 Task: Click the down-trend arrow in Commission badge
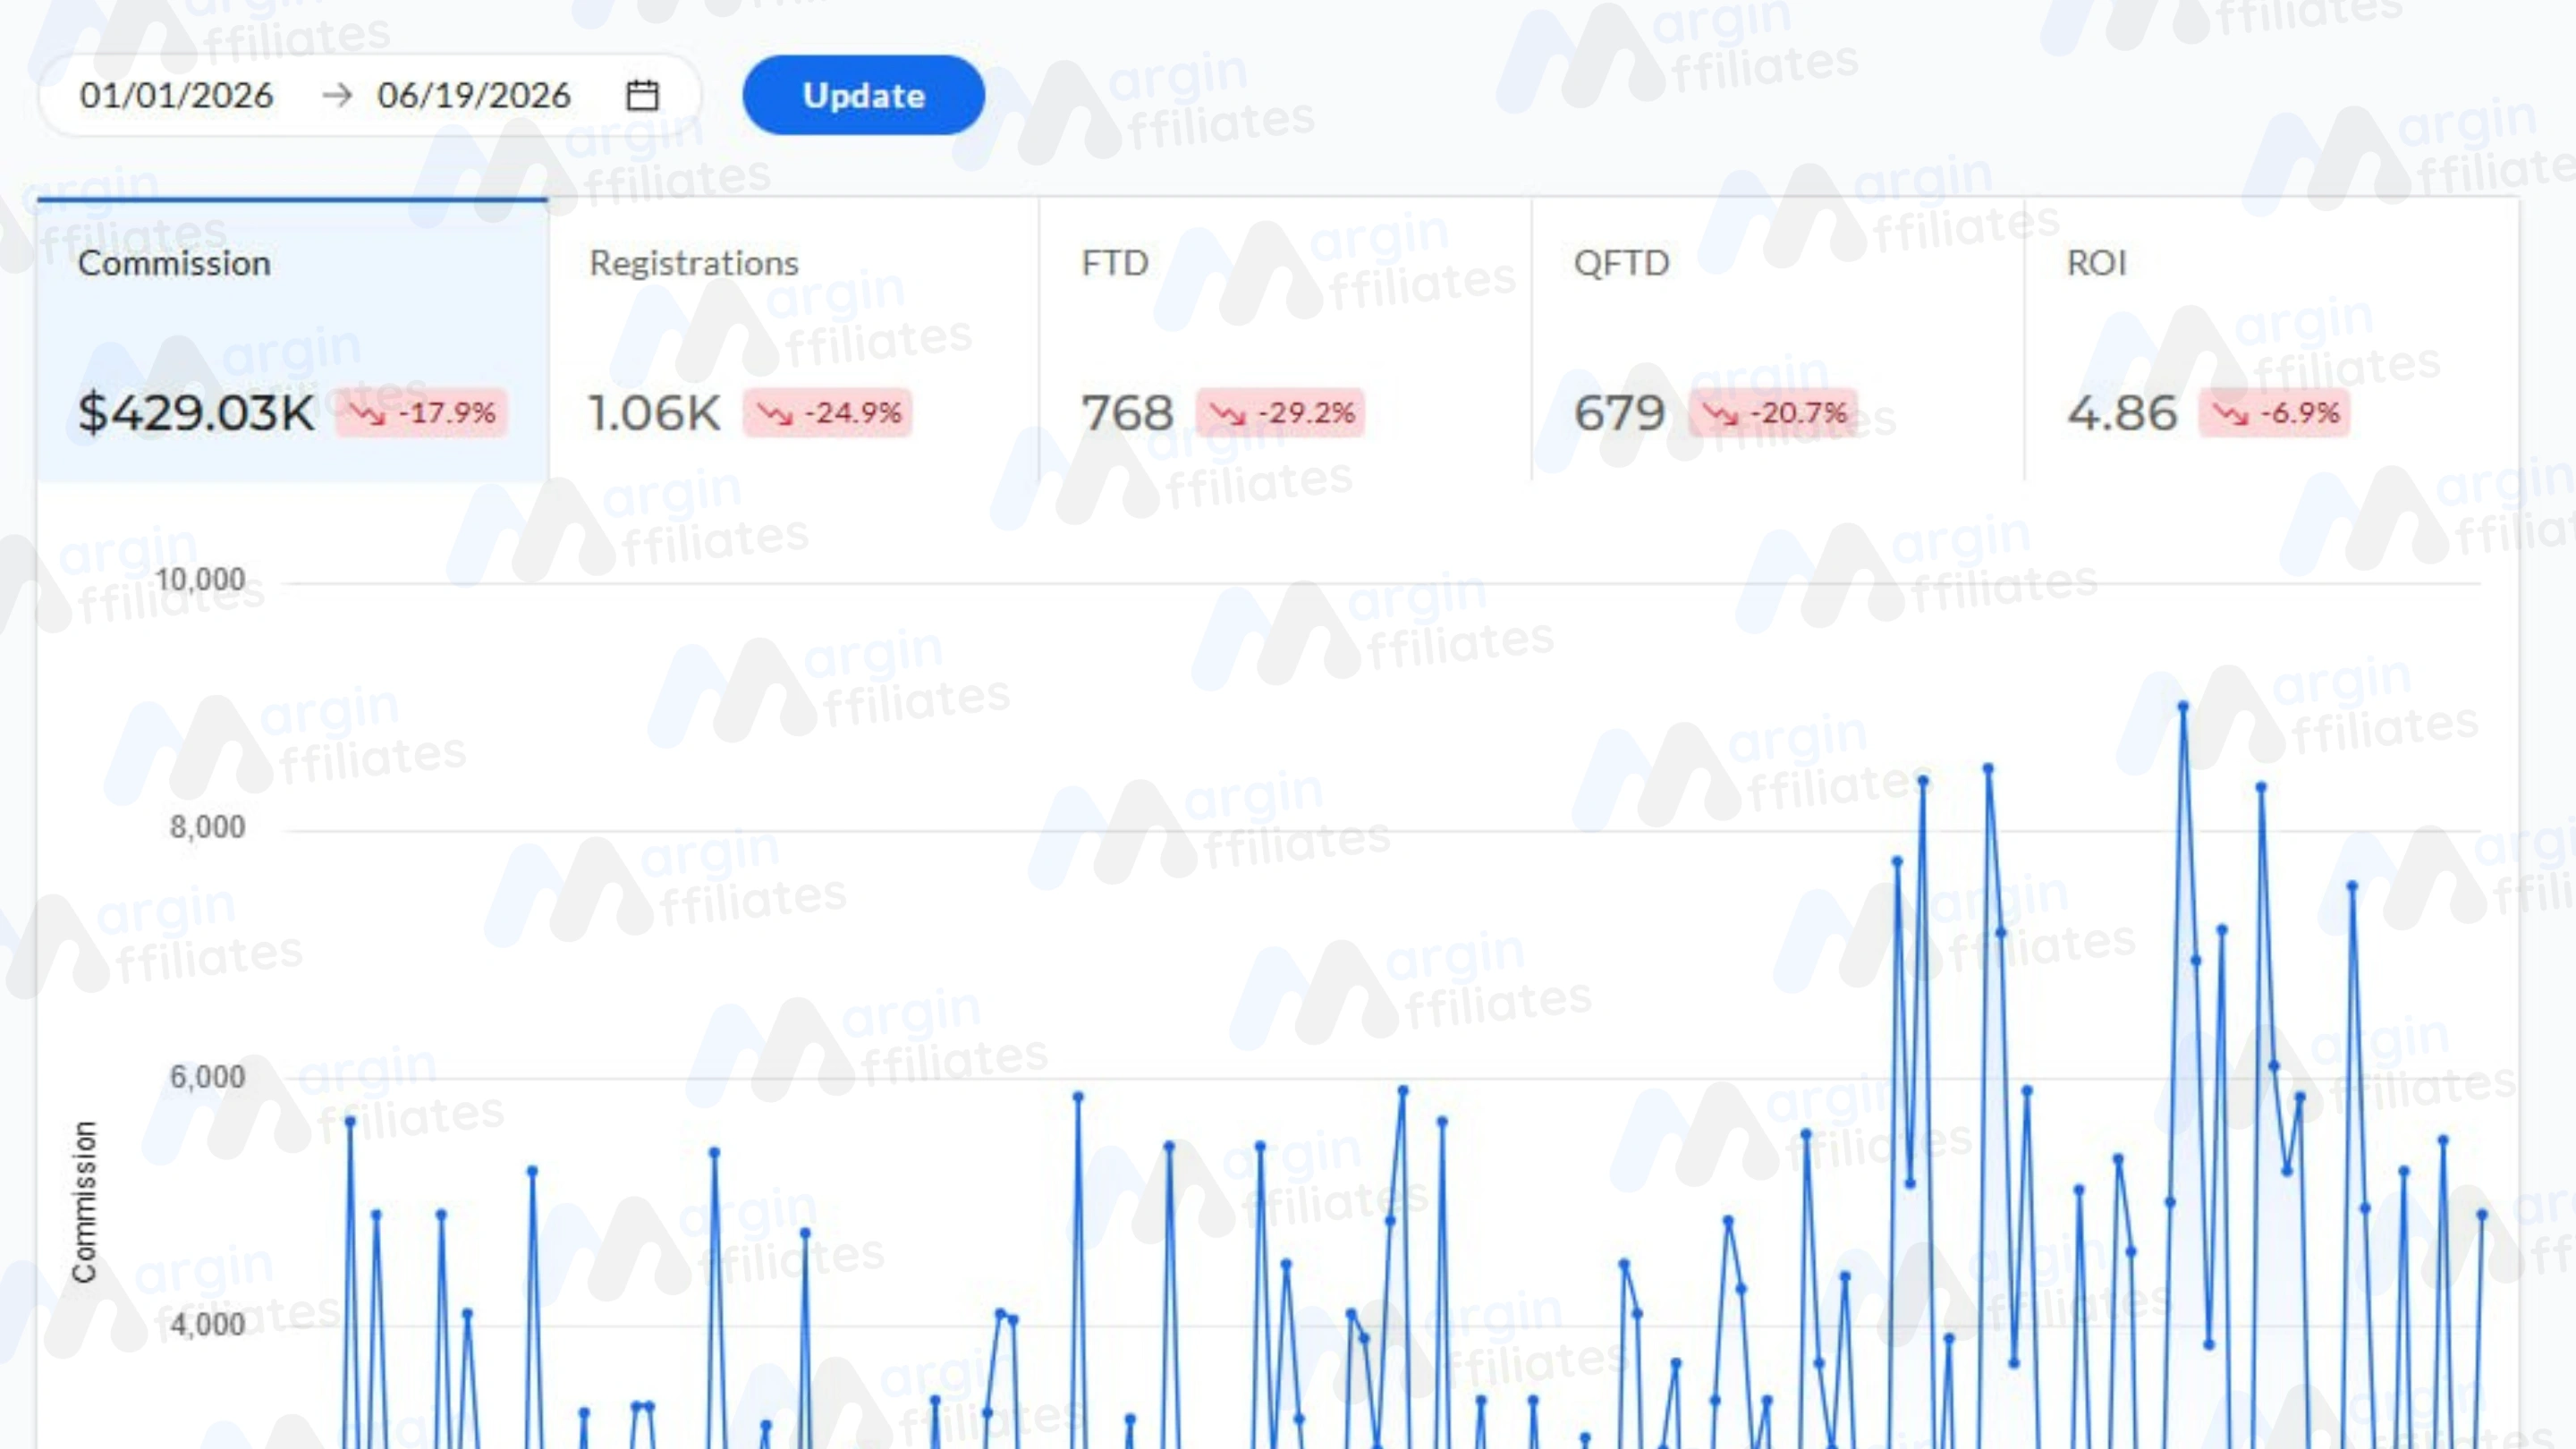coord(367,413)
